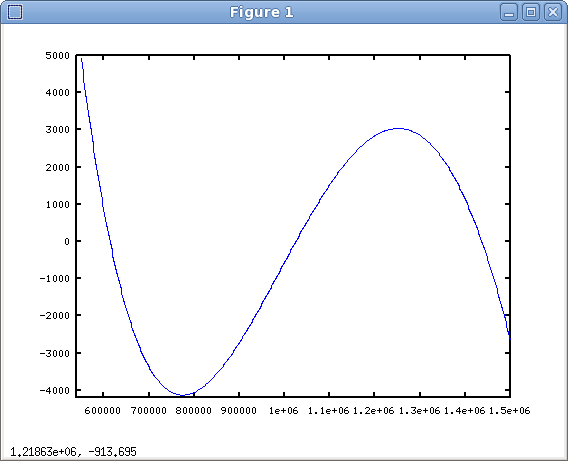
Task: Click x-axis label 700000
Action: pyautogui.click(x=149, y=411)
